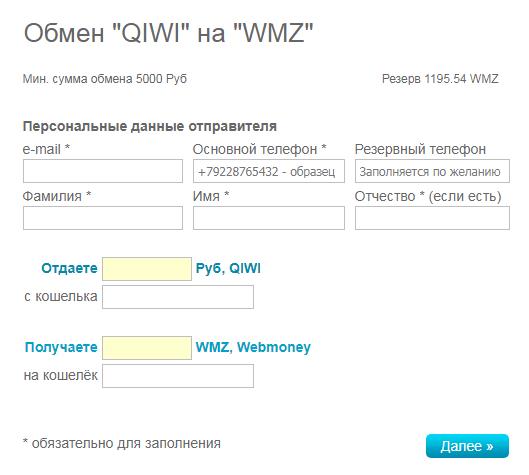Click text Мин. сумма обмена 5000 Руб
This screenshot has height=475, width=529.
tap(105, 79)
